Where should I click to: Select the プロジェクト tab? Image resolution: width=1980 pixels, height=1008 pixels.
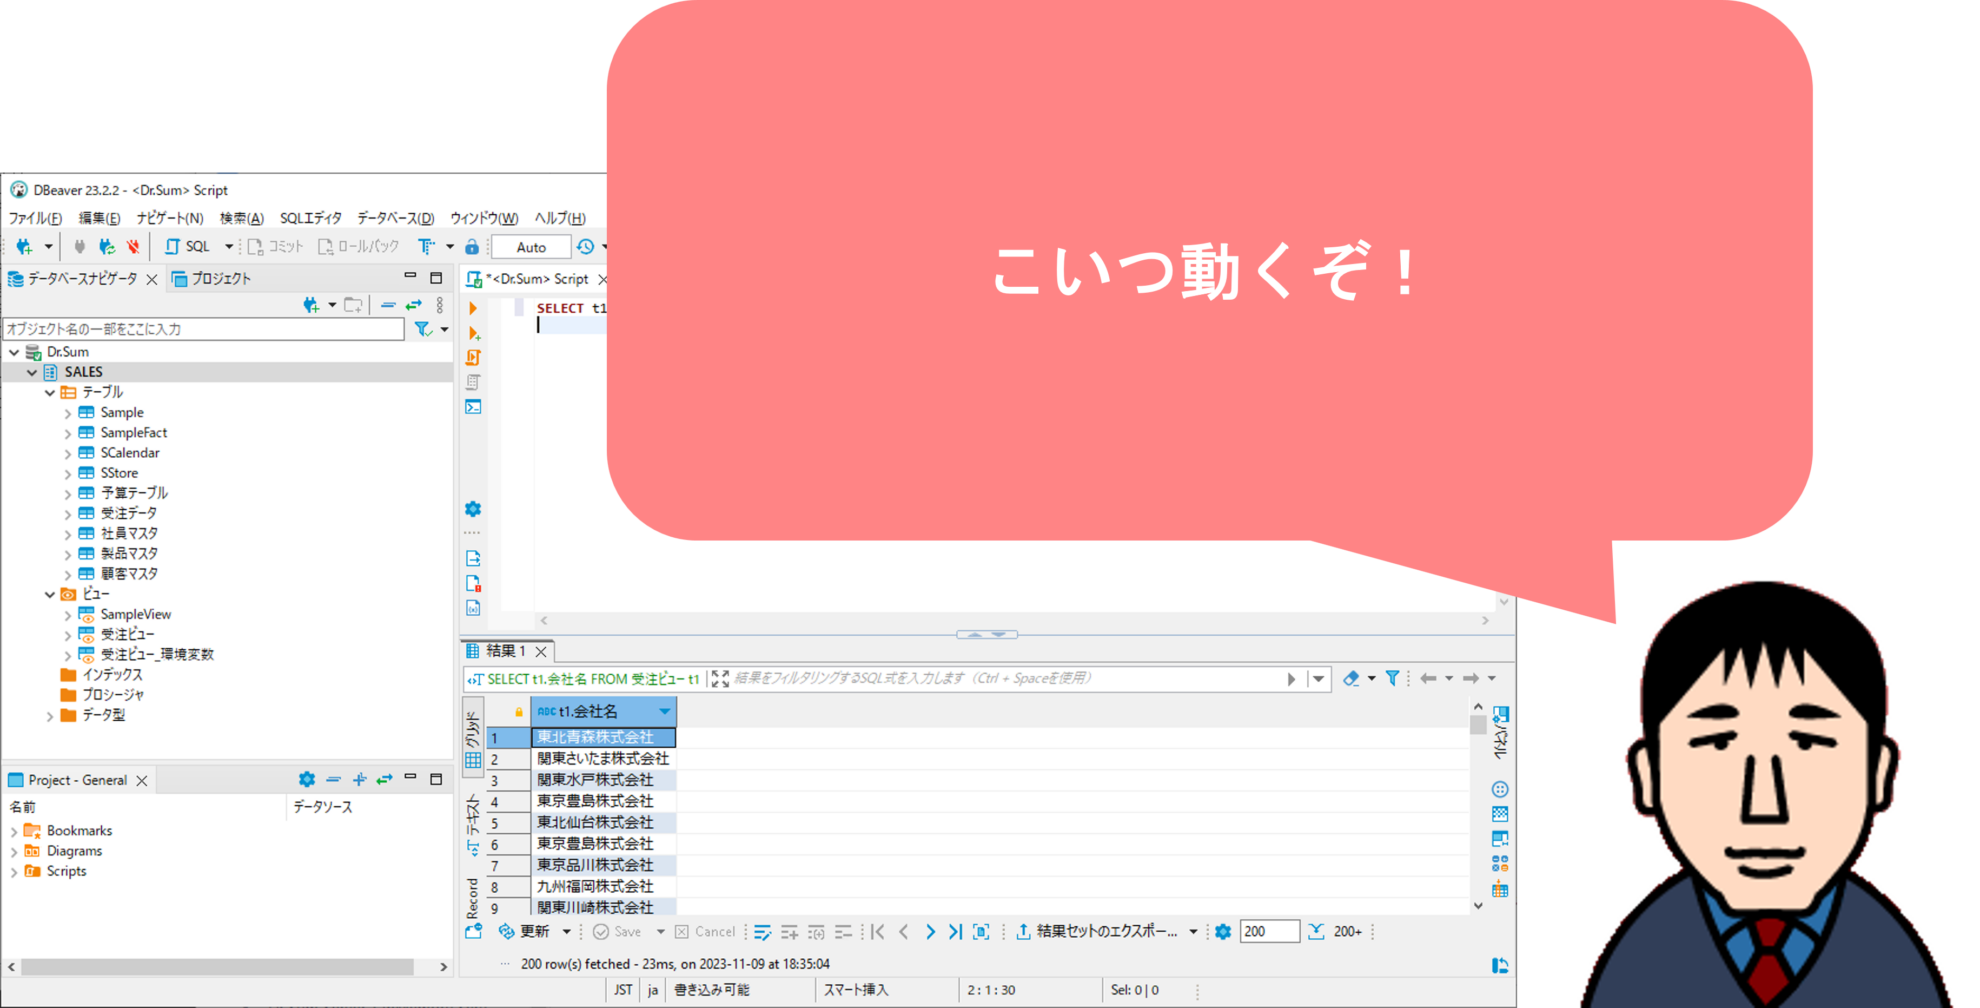tap(220, 278)
